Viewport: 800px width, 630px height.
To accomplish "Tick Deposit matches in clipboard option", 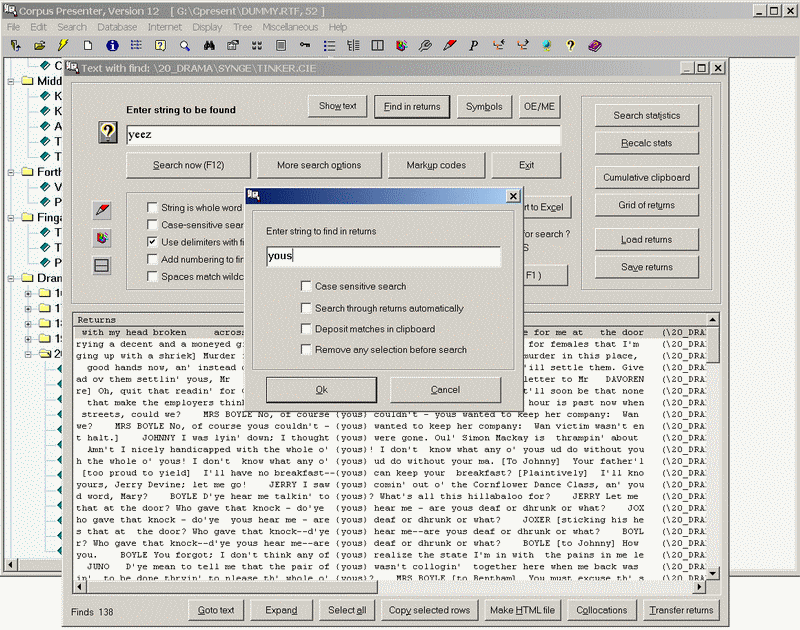I will point(307,329).
